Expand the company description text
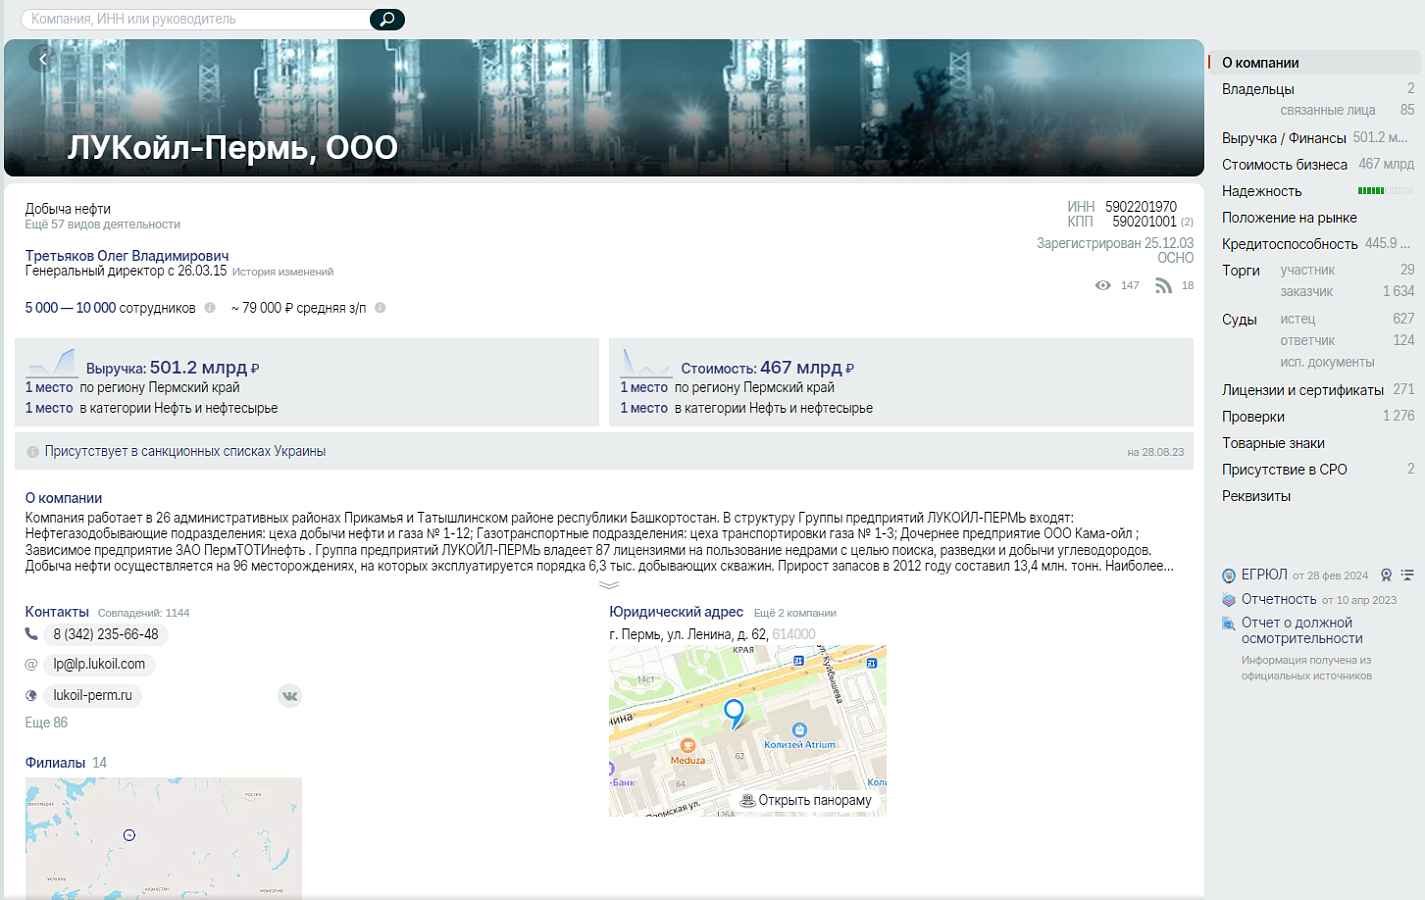 point(609,585)
